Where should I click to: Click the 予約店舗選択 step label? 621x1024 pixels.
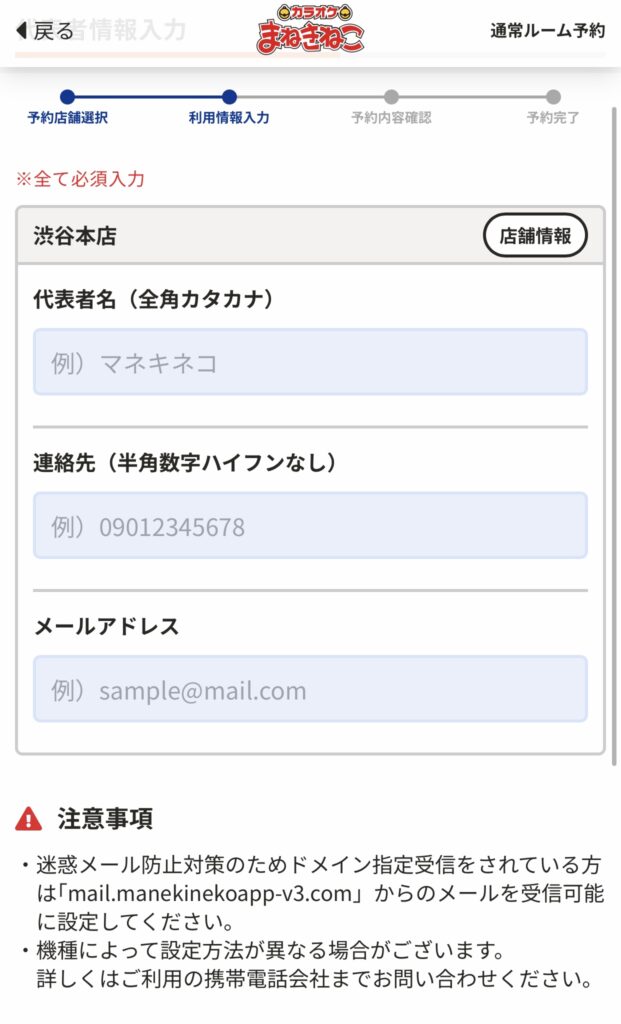point(67,118)
